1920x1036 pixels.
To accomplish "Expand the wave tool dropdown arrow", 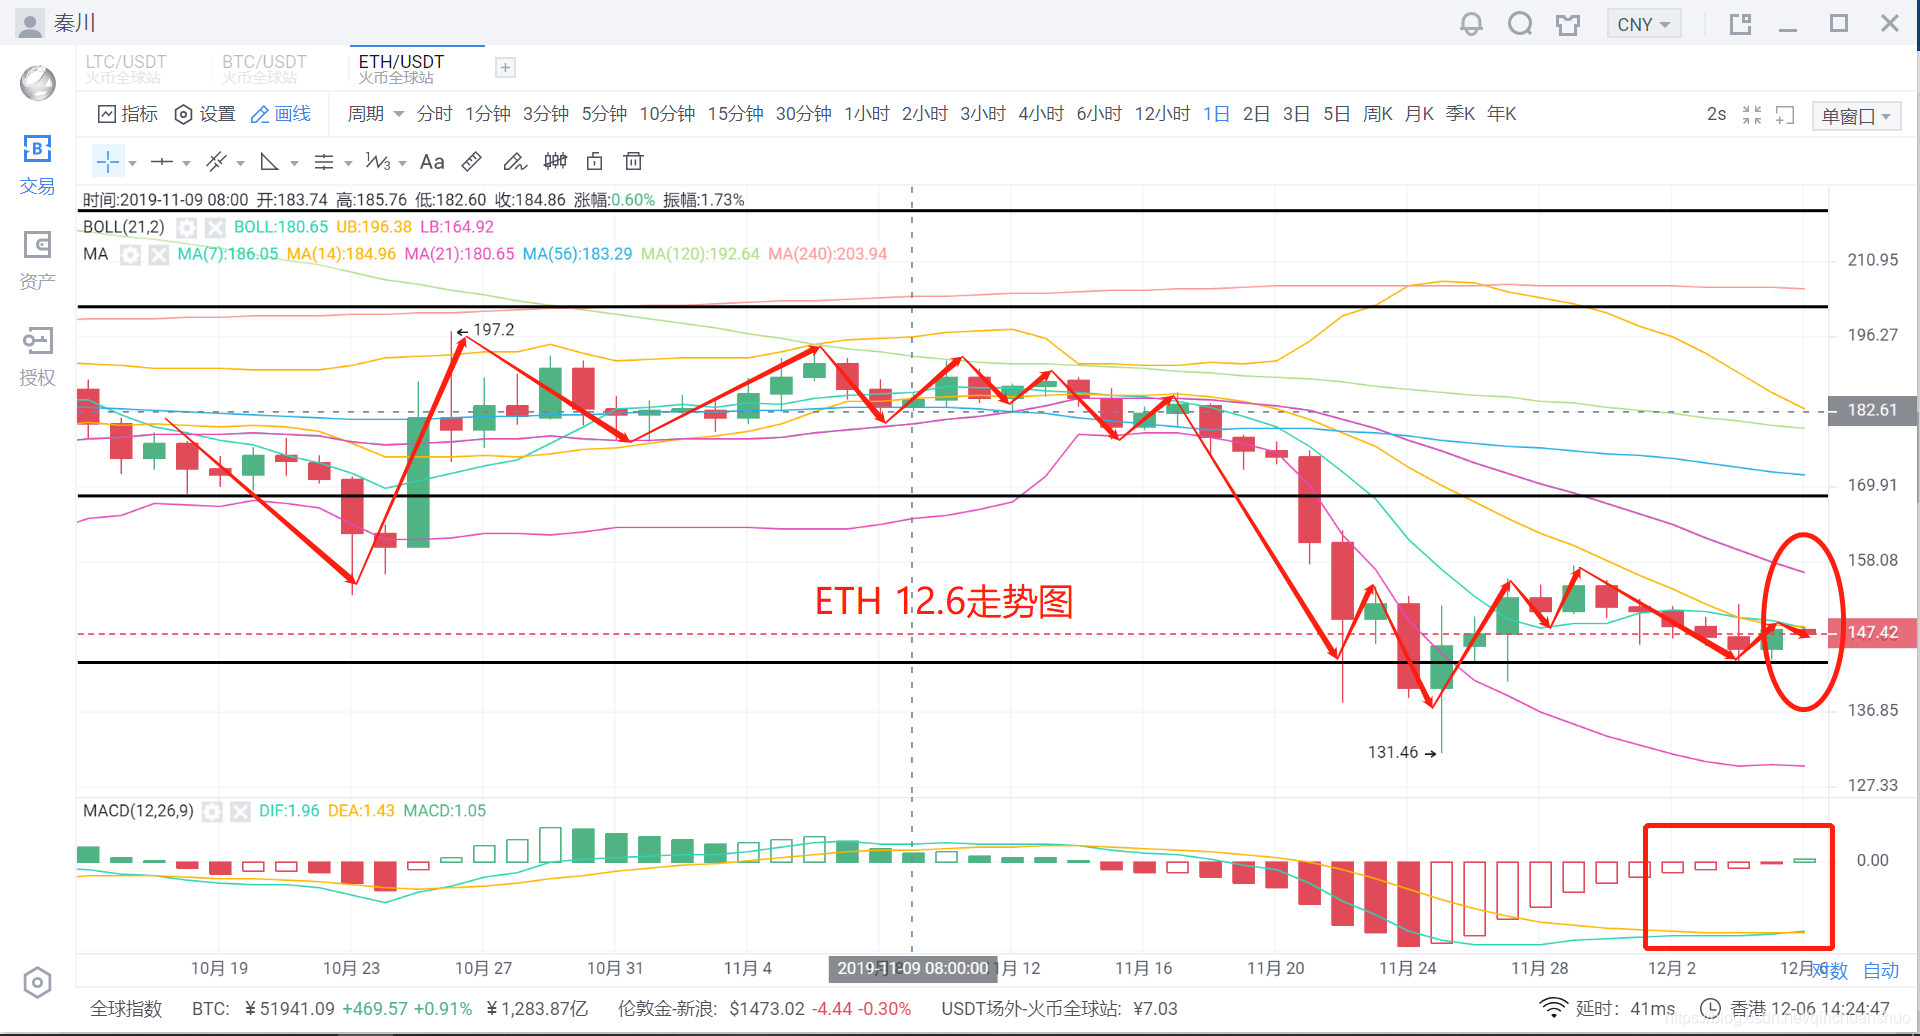I will click(402, 163).
